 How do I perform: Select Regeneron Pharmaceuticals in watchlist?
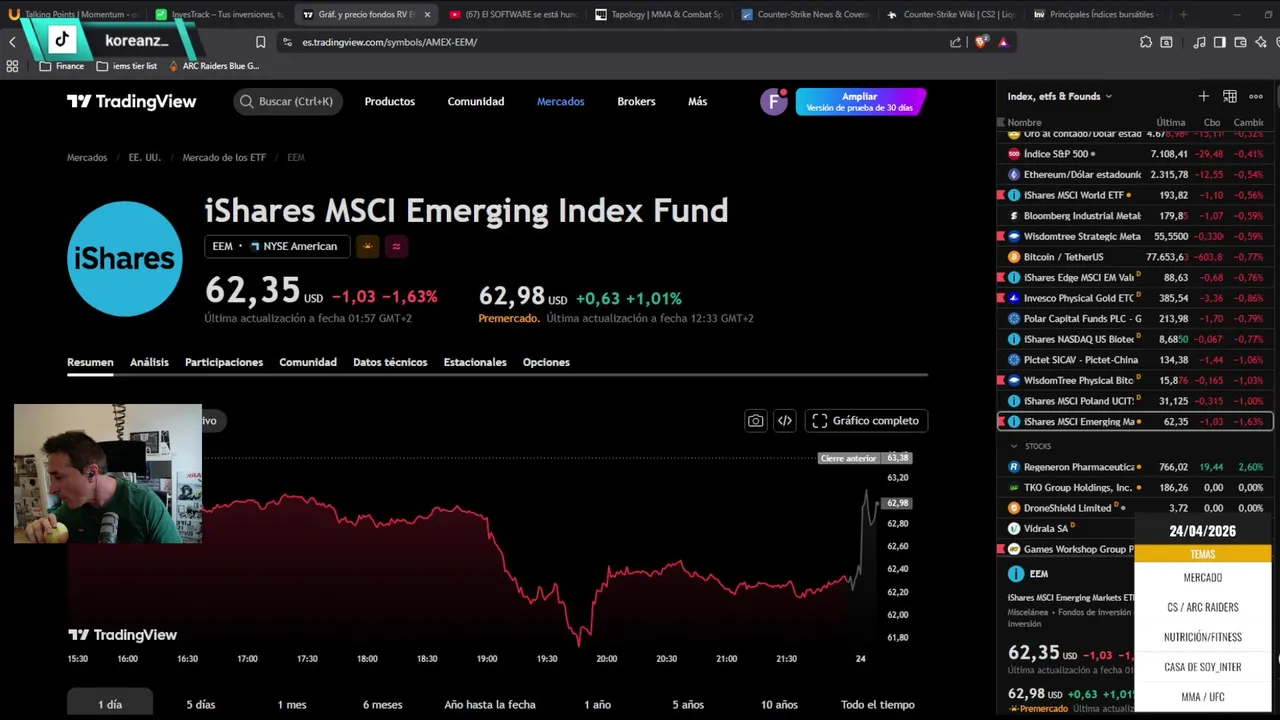click(1136, 467)
